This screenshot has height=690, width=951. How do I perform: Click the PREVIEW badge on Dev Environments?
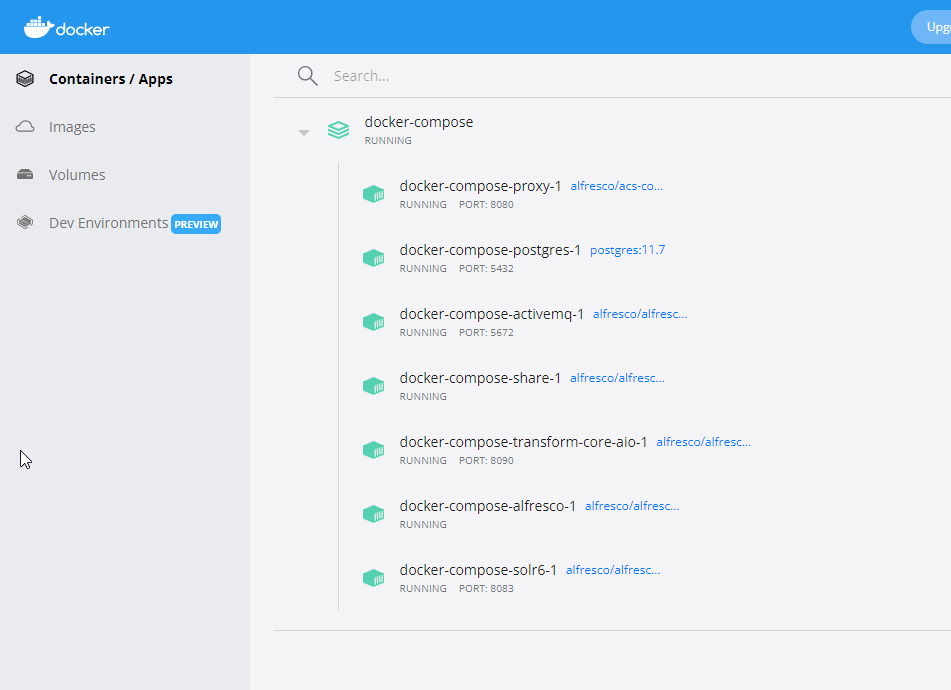[196, 223]
